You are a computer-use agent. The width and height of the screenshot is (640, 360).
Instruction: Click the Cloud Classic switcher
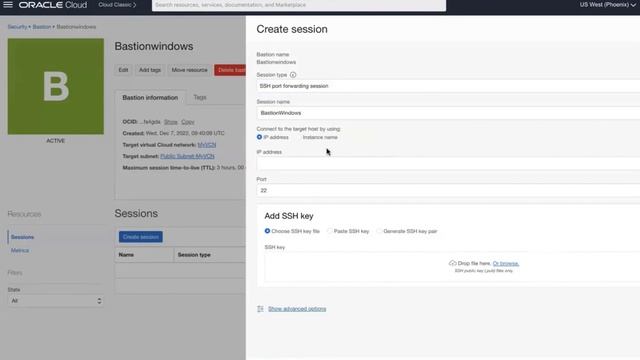(117, 5)
